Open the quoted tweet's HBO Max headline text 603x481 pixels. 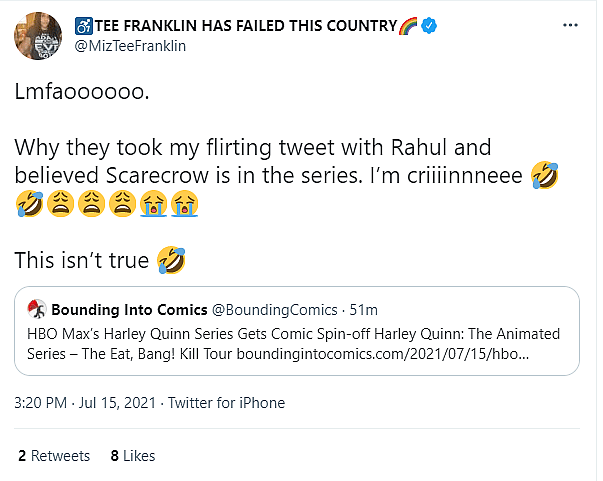click(290, 333)
